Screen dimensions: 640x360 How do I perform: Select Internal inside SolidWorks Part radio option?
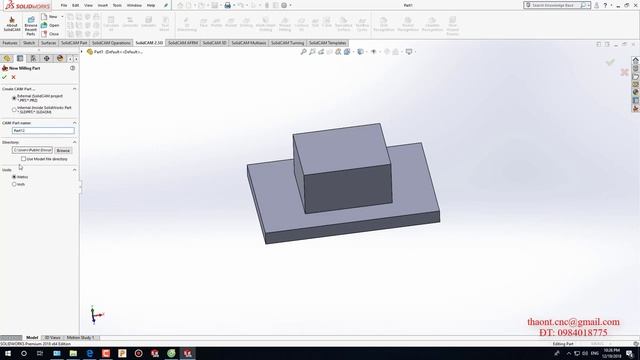(x=14, y=110)
